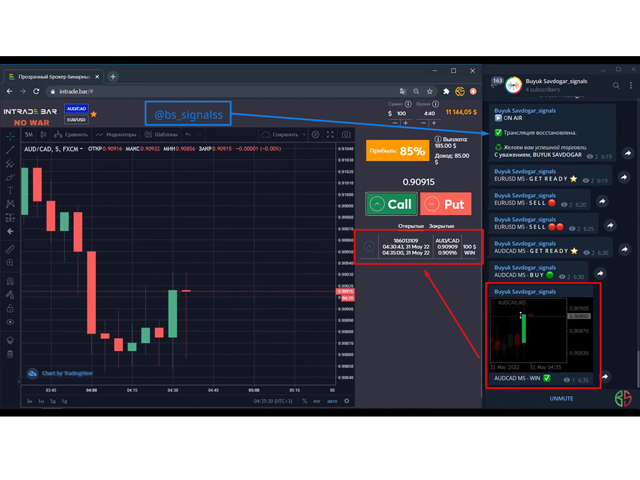This screenshot has width=640, height=480.
Task: Click the info icon beside Время
Action: coord(436,104)
